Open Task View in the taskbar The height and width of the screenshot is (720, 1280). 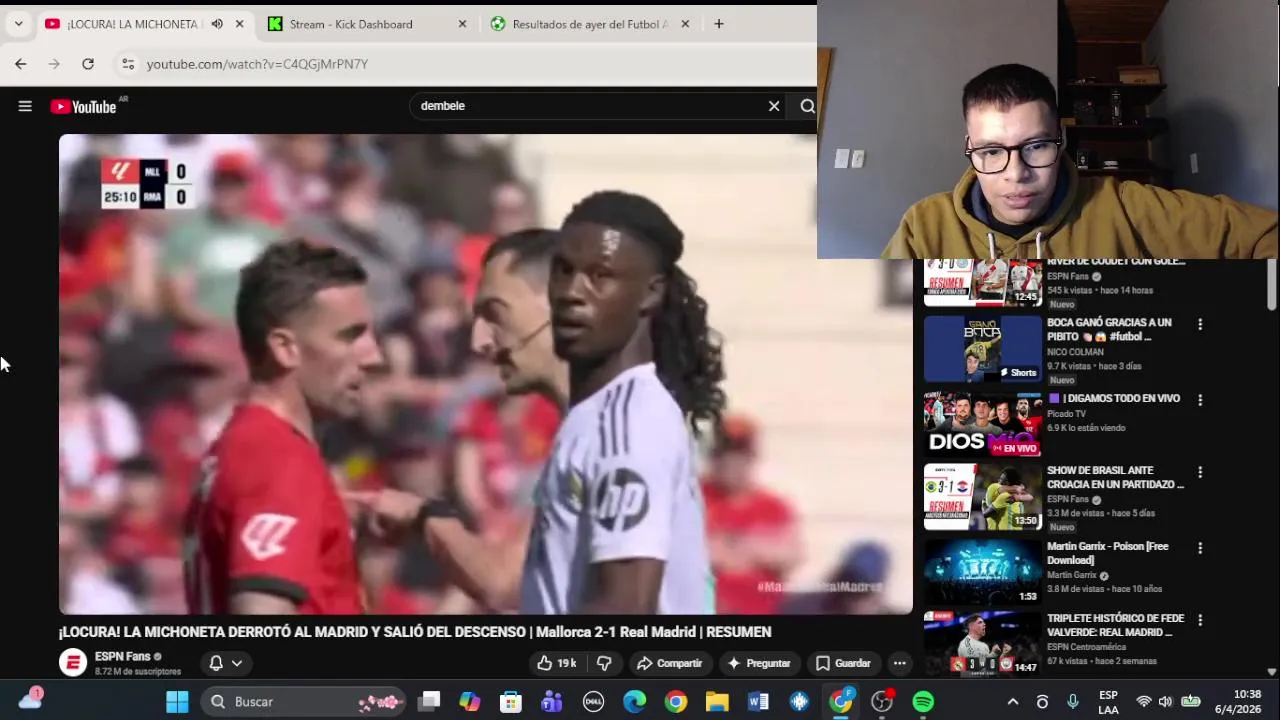coord(429,702)
